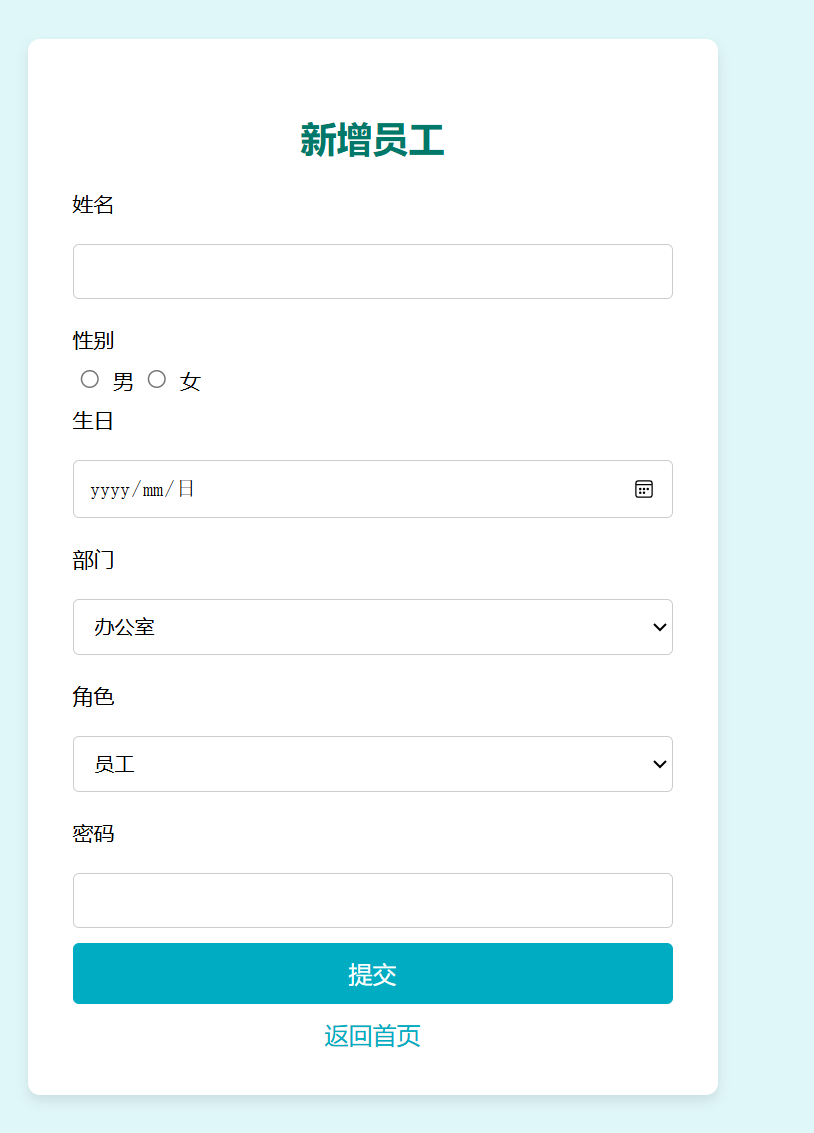This screenshot has height=1133, width=814.
Task: Open the 部门 dropdown showing 办公室
Action: 372,627
